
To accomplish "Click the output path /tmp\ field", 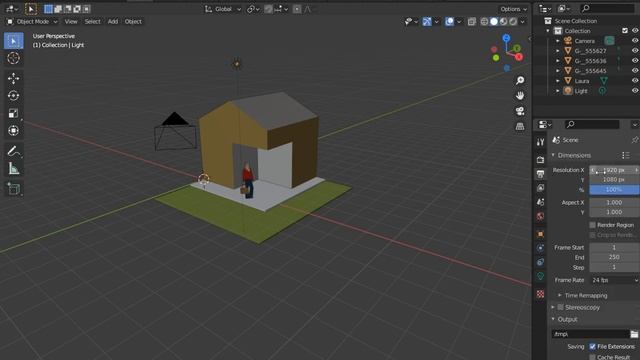I will pyautogui.click(x=590, y=334).
